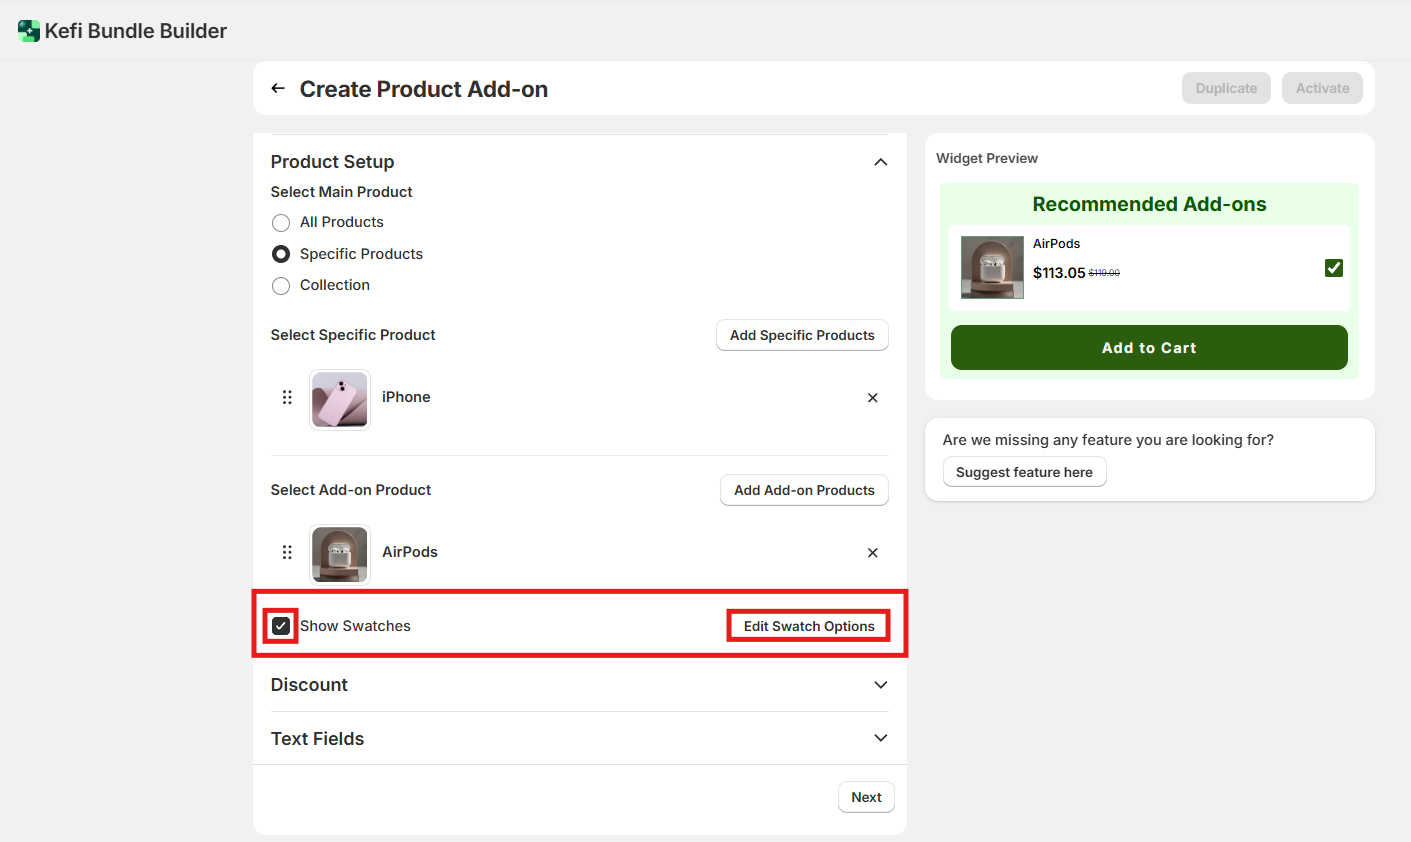Viewport: 1411px width, 842px height.
Task: Grab the drag handle next to iPhone
Action: point(287,398)
